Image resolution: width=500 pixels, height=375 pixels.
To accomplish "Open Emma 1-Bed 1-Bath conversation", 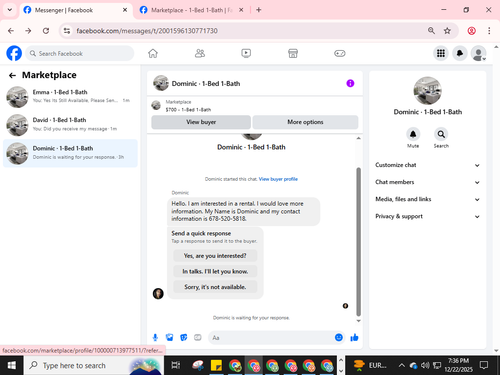I will click(x=70, y=97).
